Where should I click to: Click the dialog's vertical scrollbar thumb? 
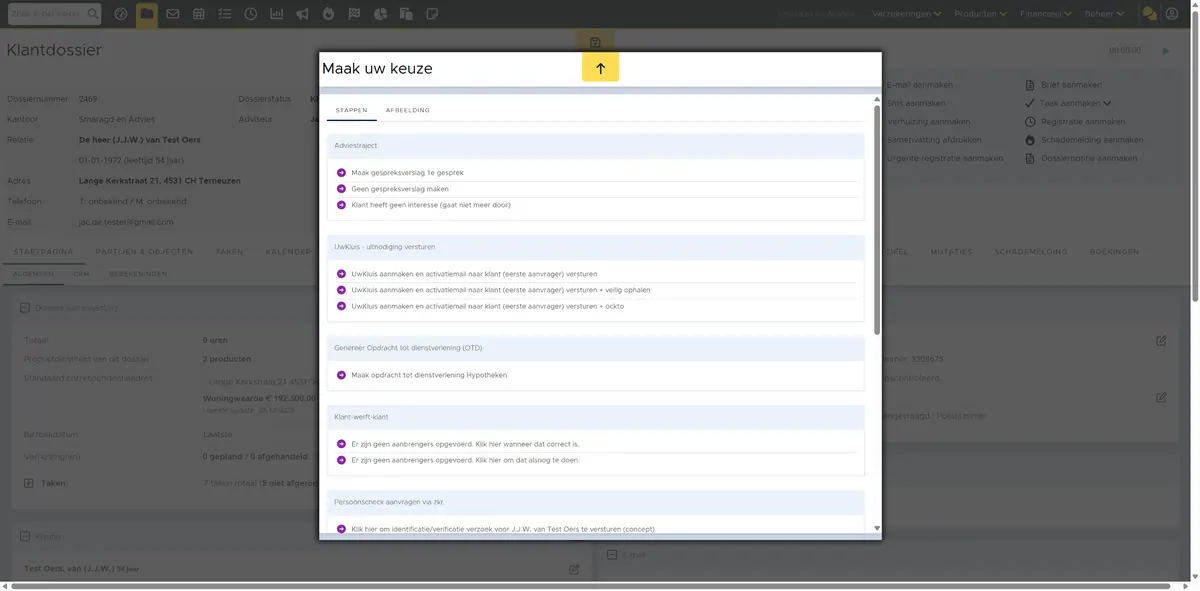877,218
